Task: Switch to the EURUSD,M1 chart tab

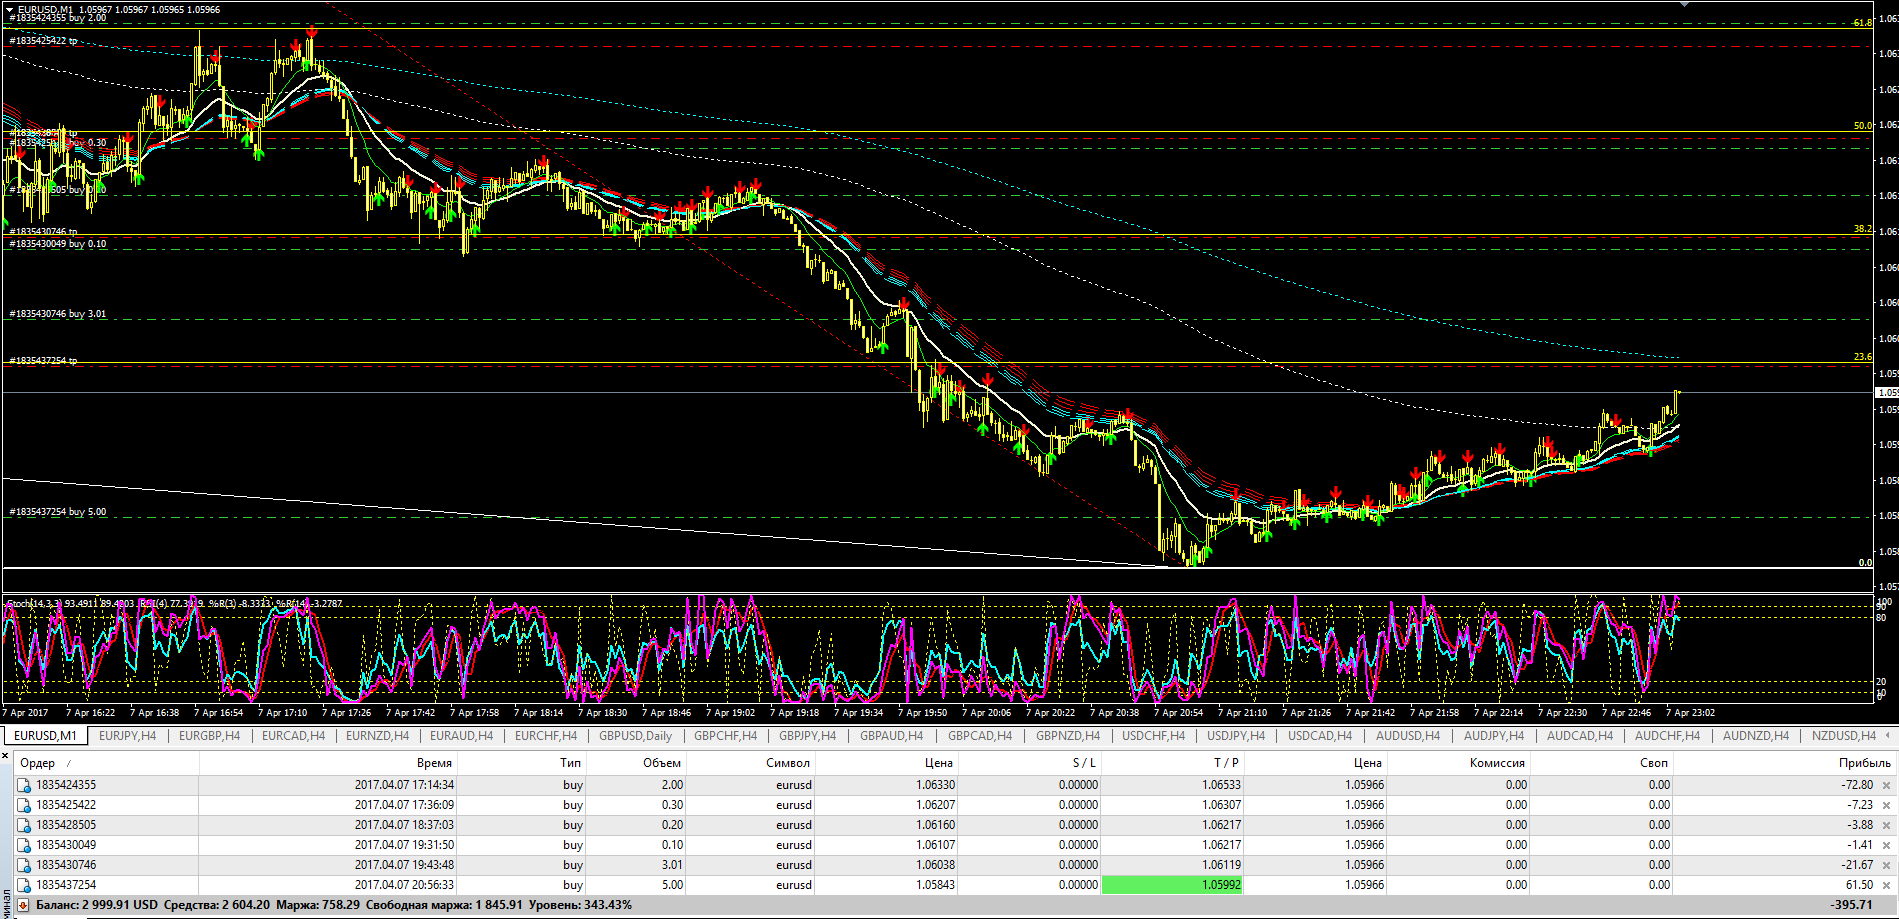Action: 45,736
